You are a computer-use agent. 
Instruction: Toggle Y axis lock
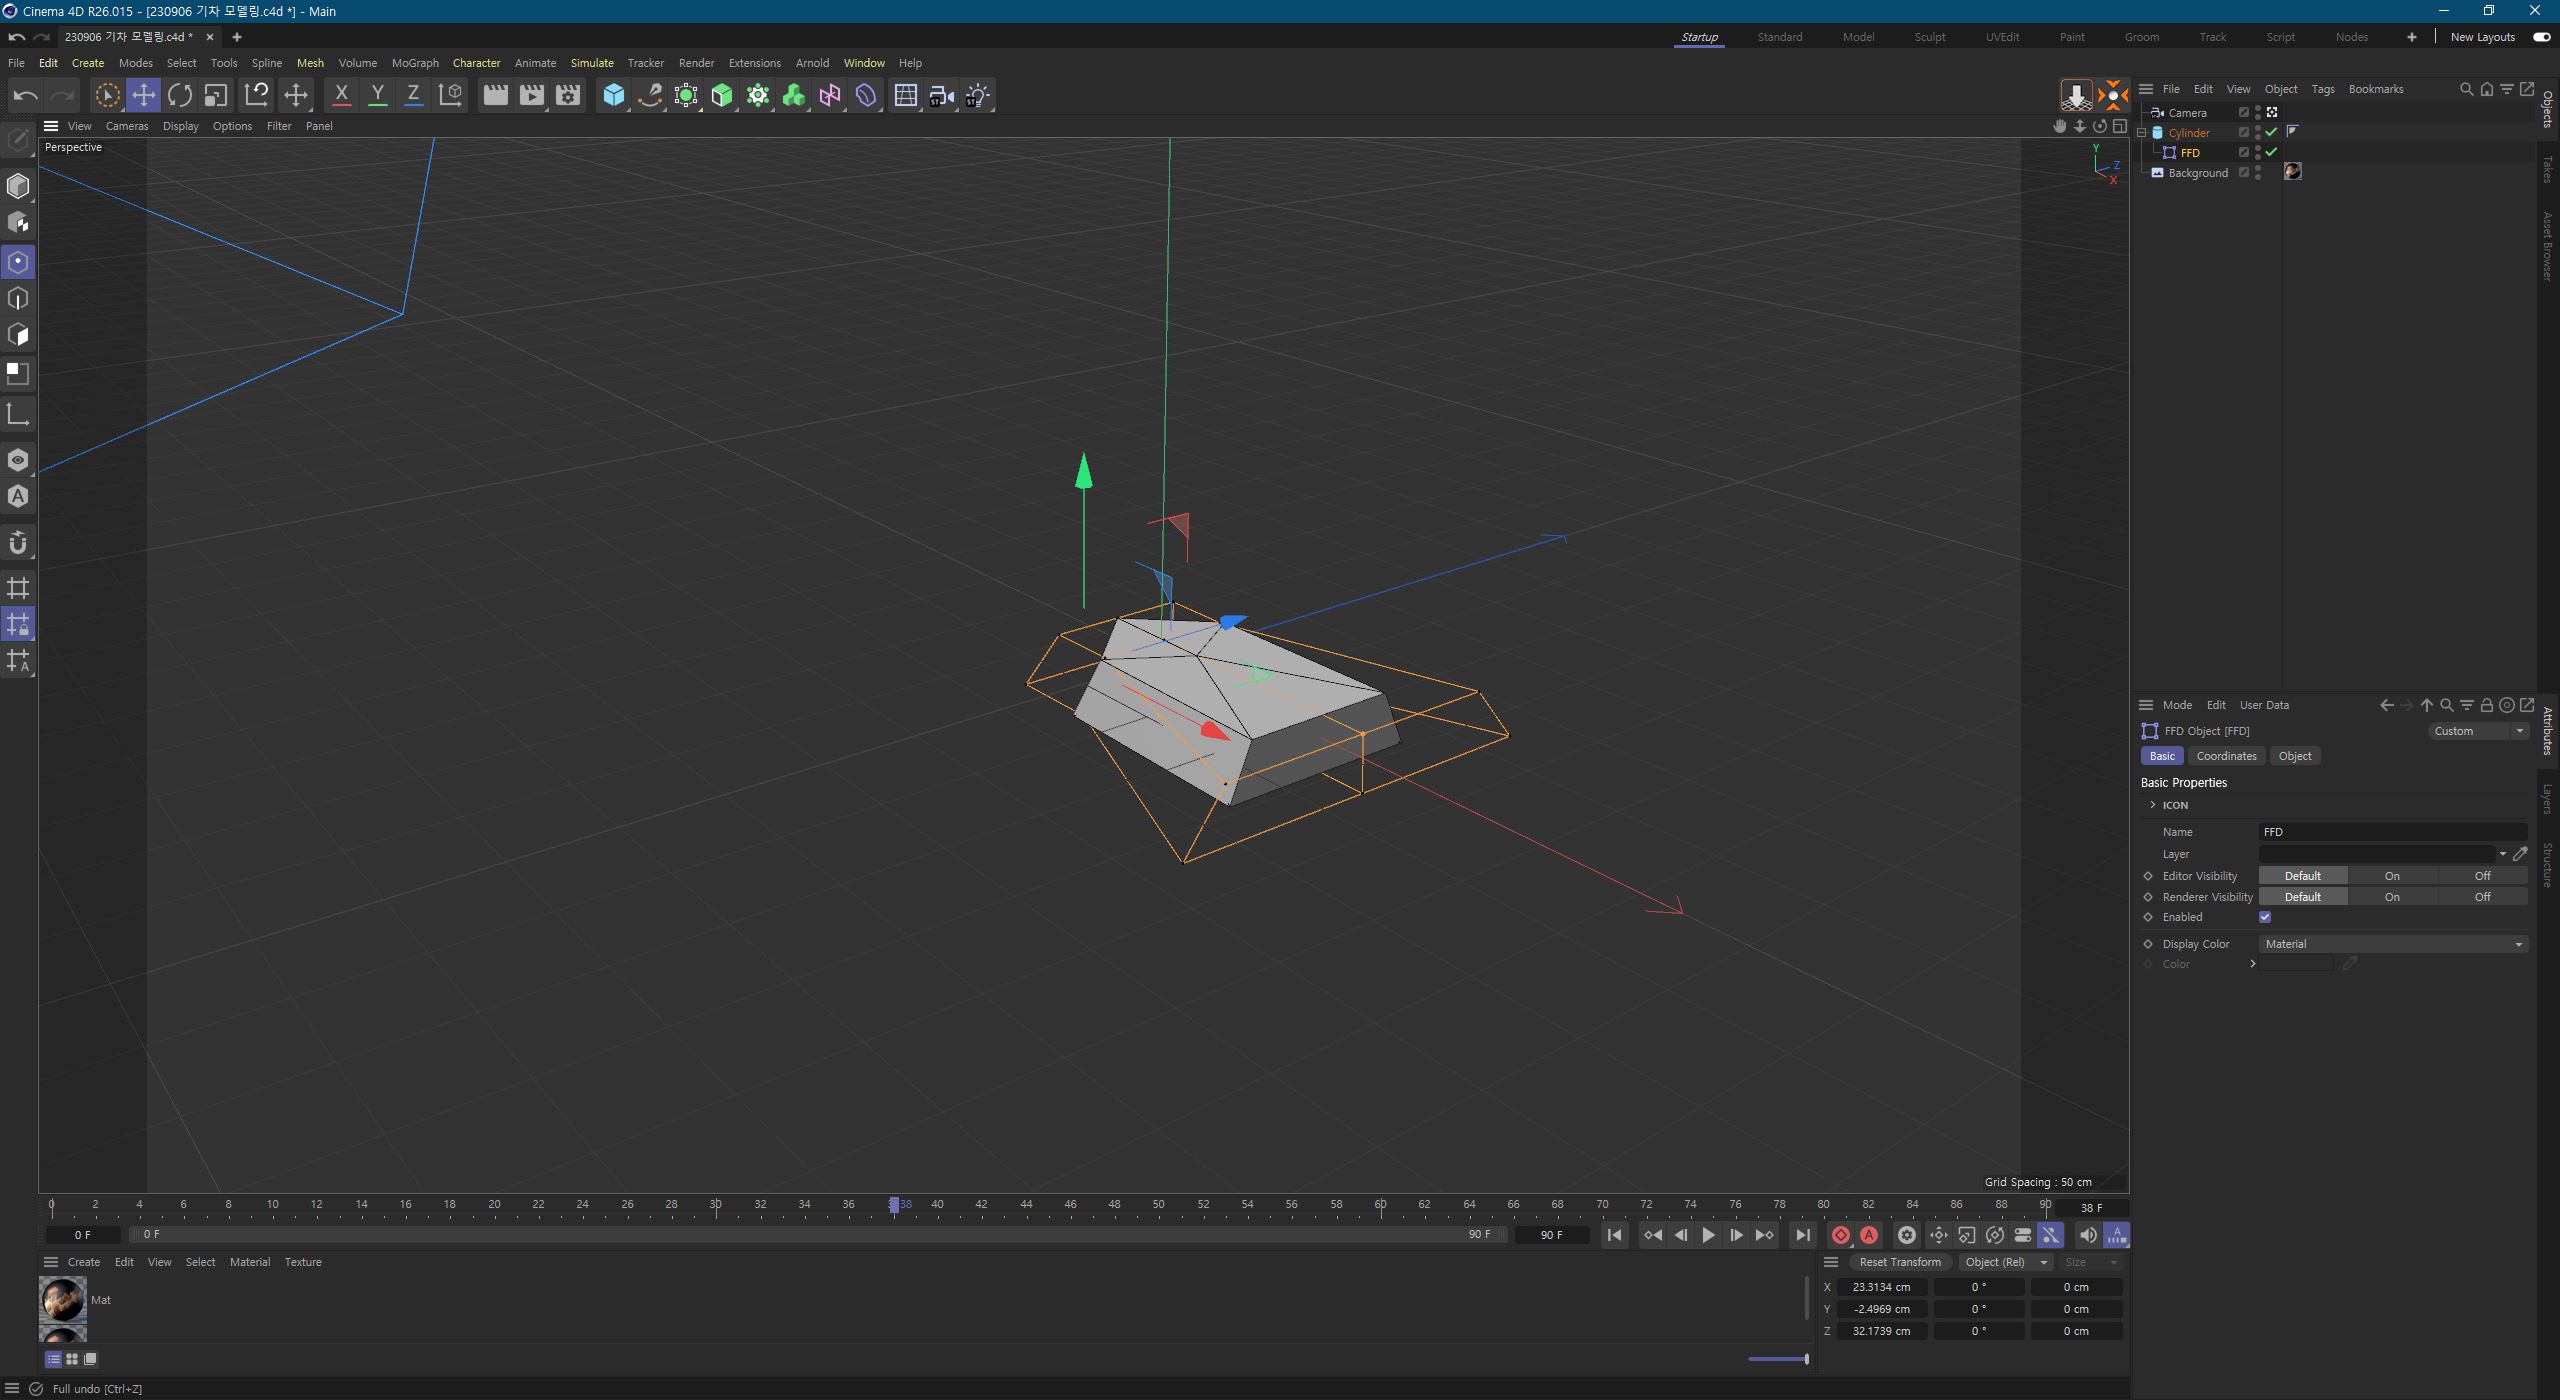pyautogui.click(x=377, y=95)
